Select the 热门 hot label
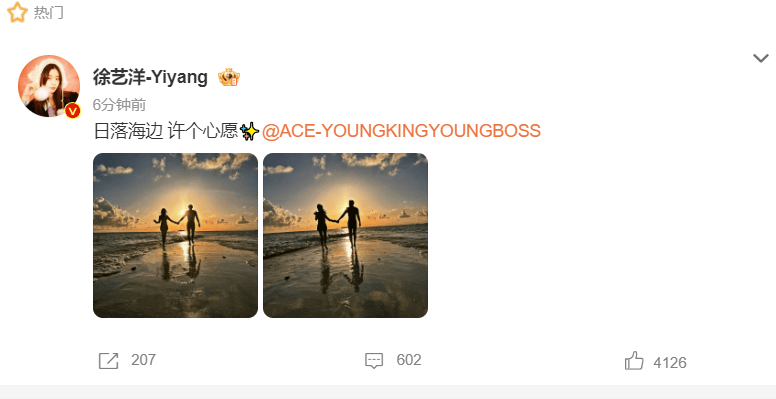 [48, 13]
